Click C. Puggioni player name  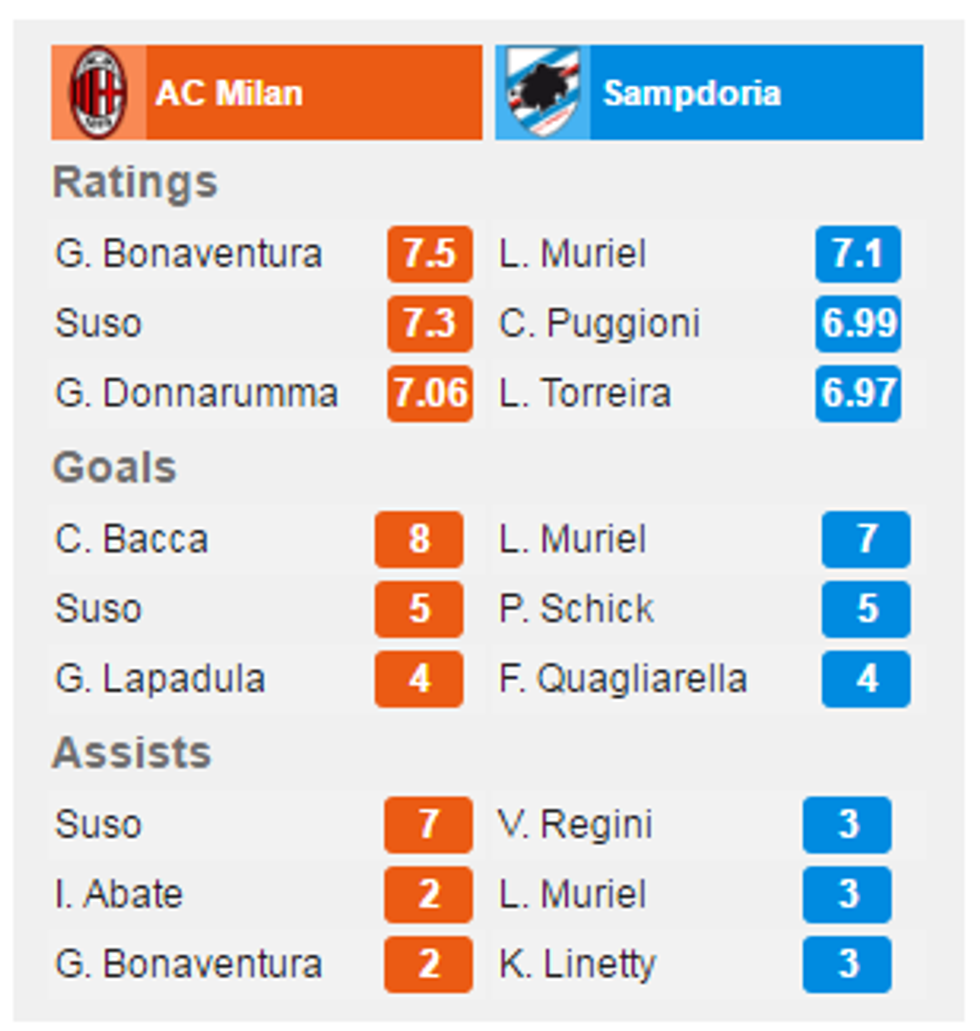[599, 324]
